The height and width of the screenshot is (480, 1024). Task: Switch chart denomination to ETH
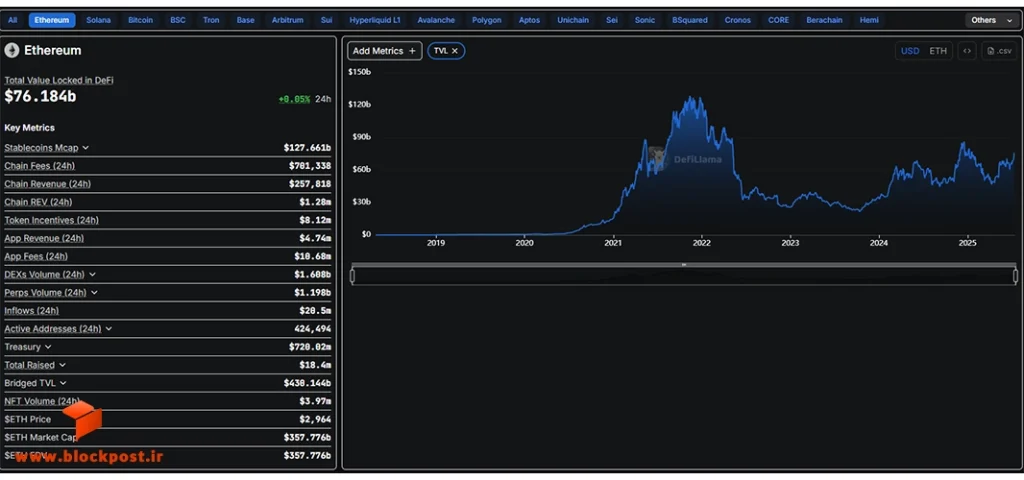click(x=938, y=51)
